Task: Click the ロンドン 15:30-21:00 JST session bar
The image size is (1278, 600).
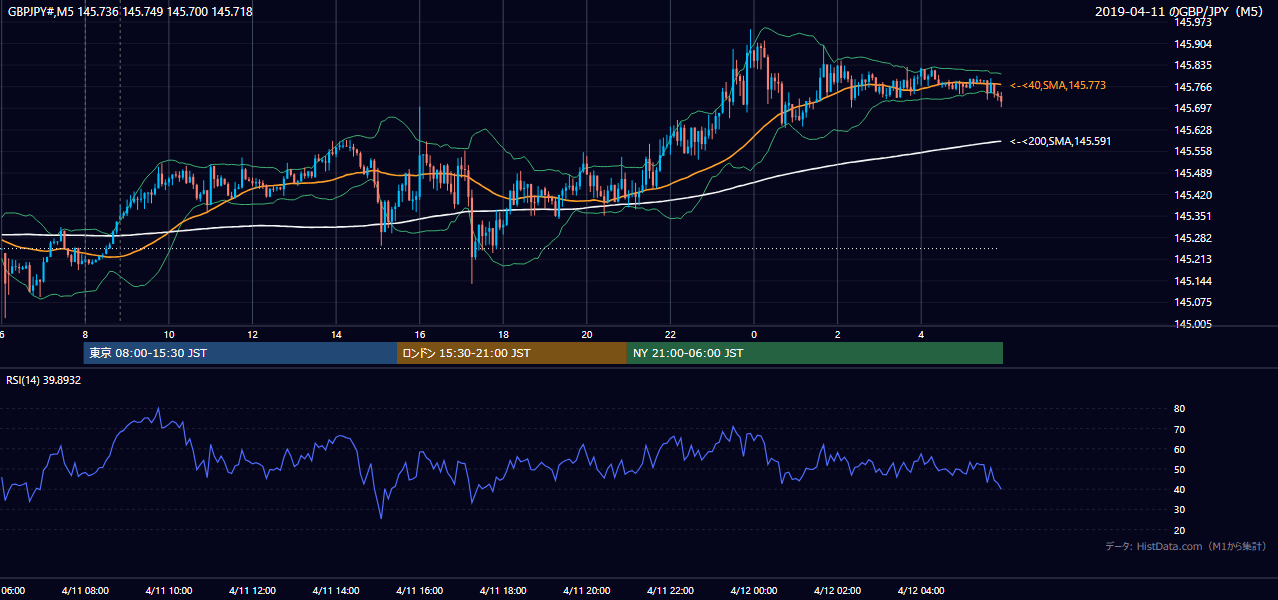Action: point(512,353)
